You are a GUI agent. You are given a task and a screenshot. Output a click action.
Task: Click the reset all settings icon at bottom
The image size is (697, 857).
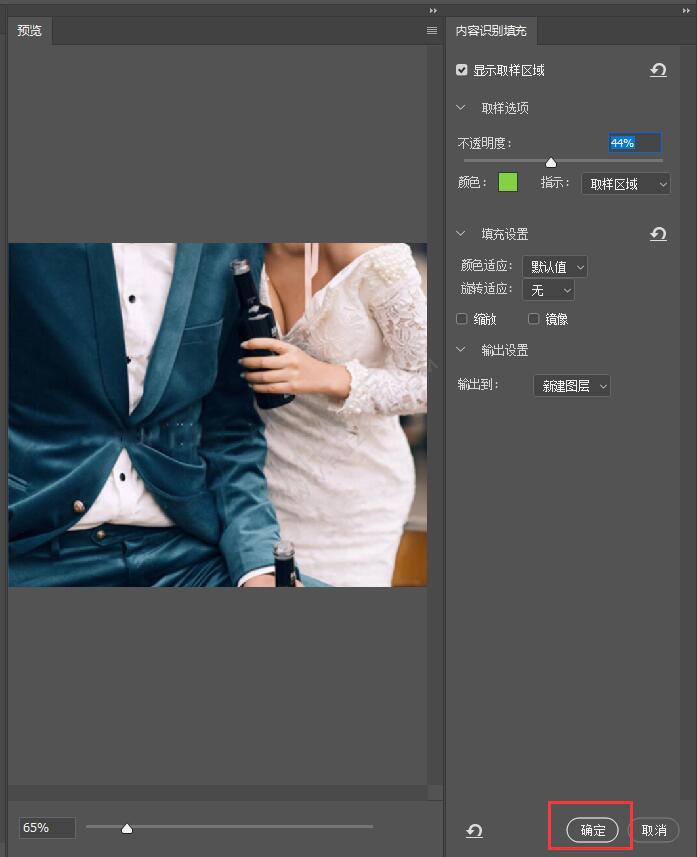pyautogui.click(x=474, y=831)
